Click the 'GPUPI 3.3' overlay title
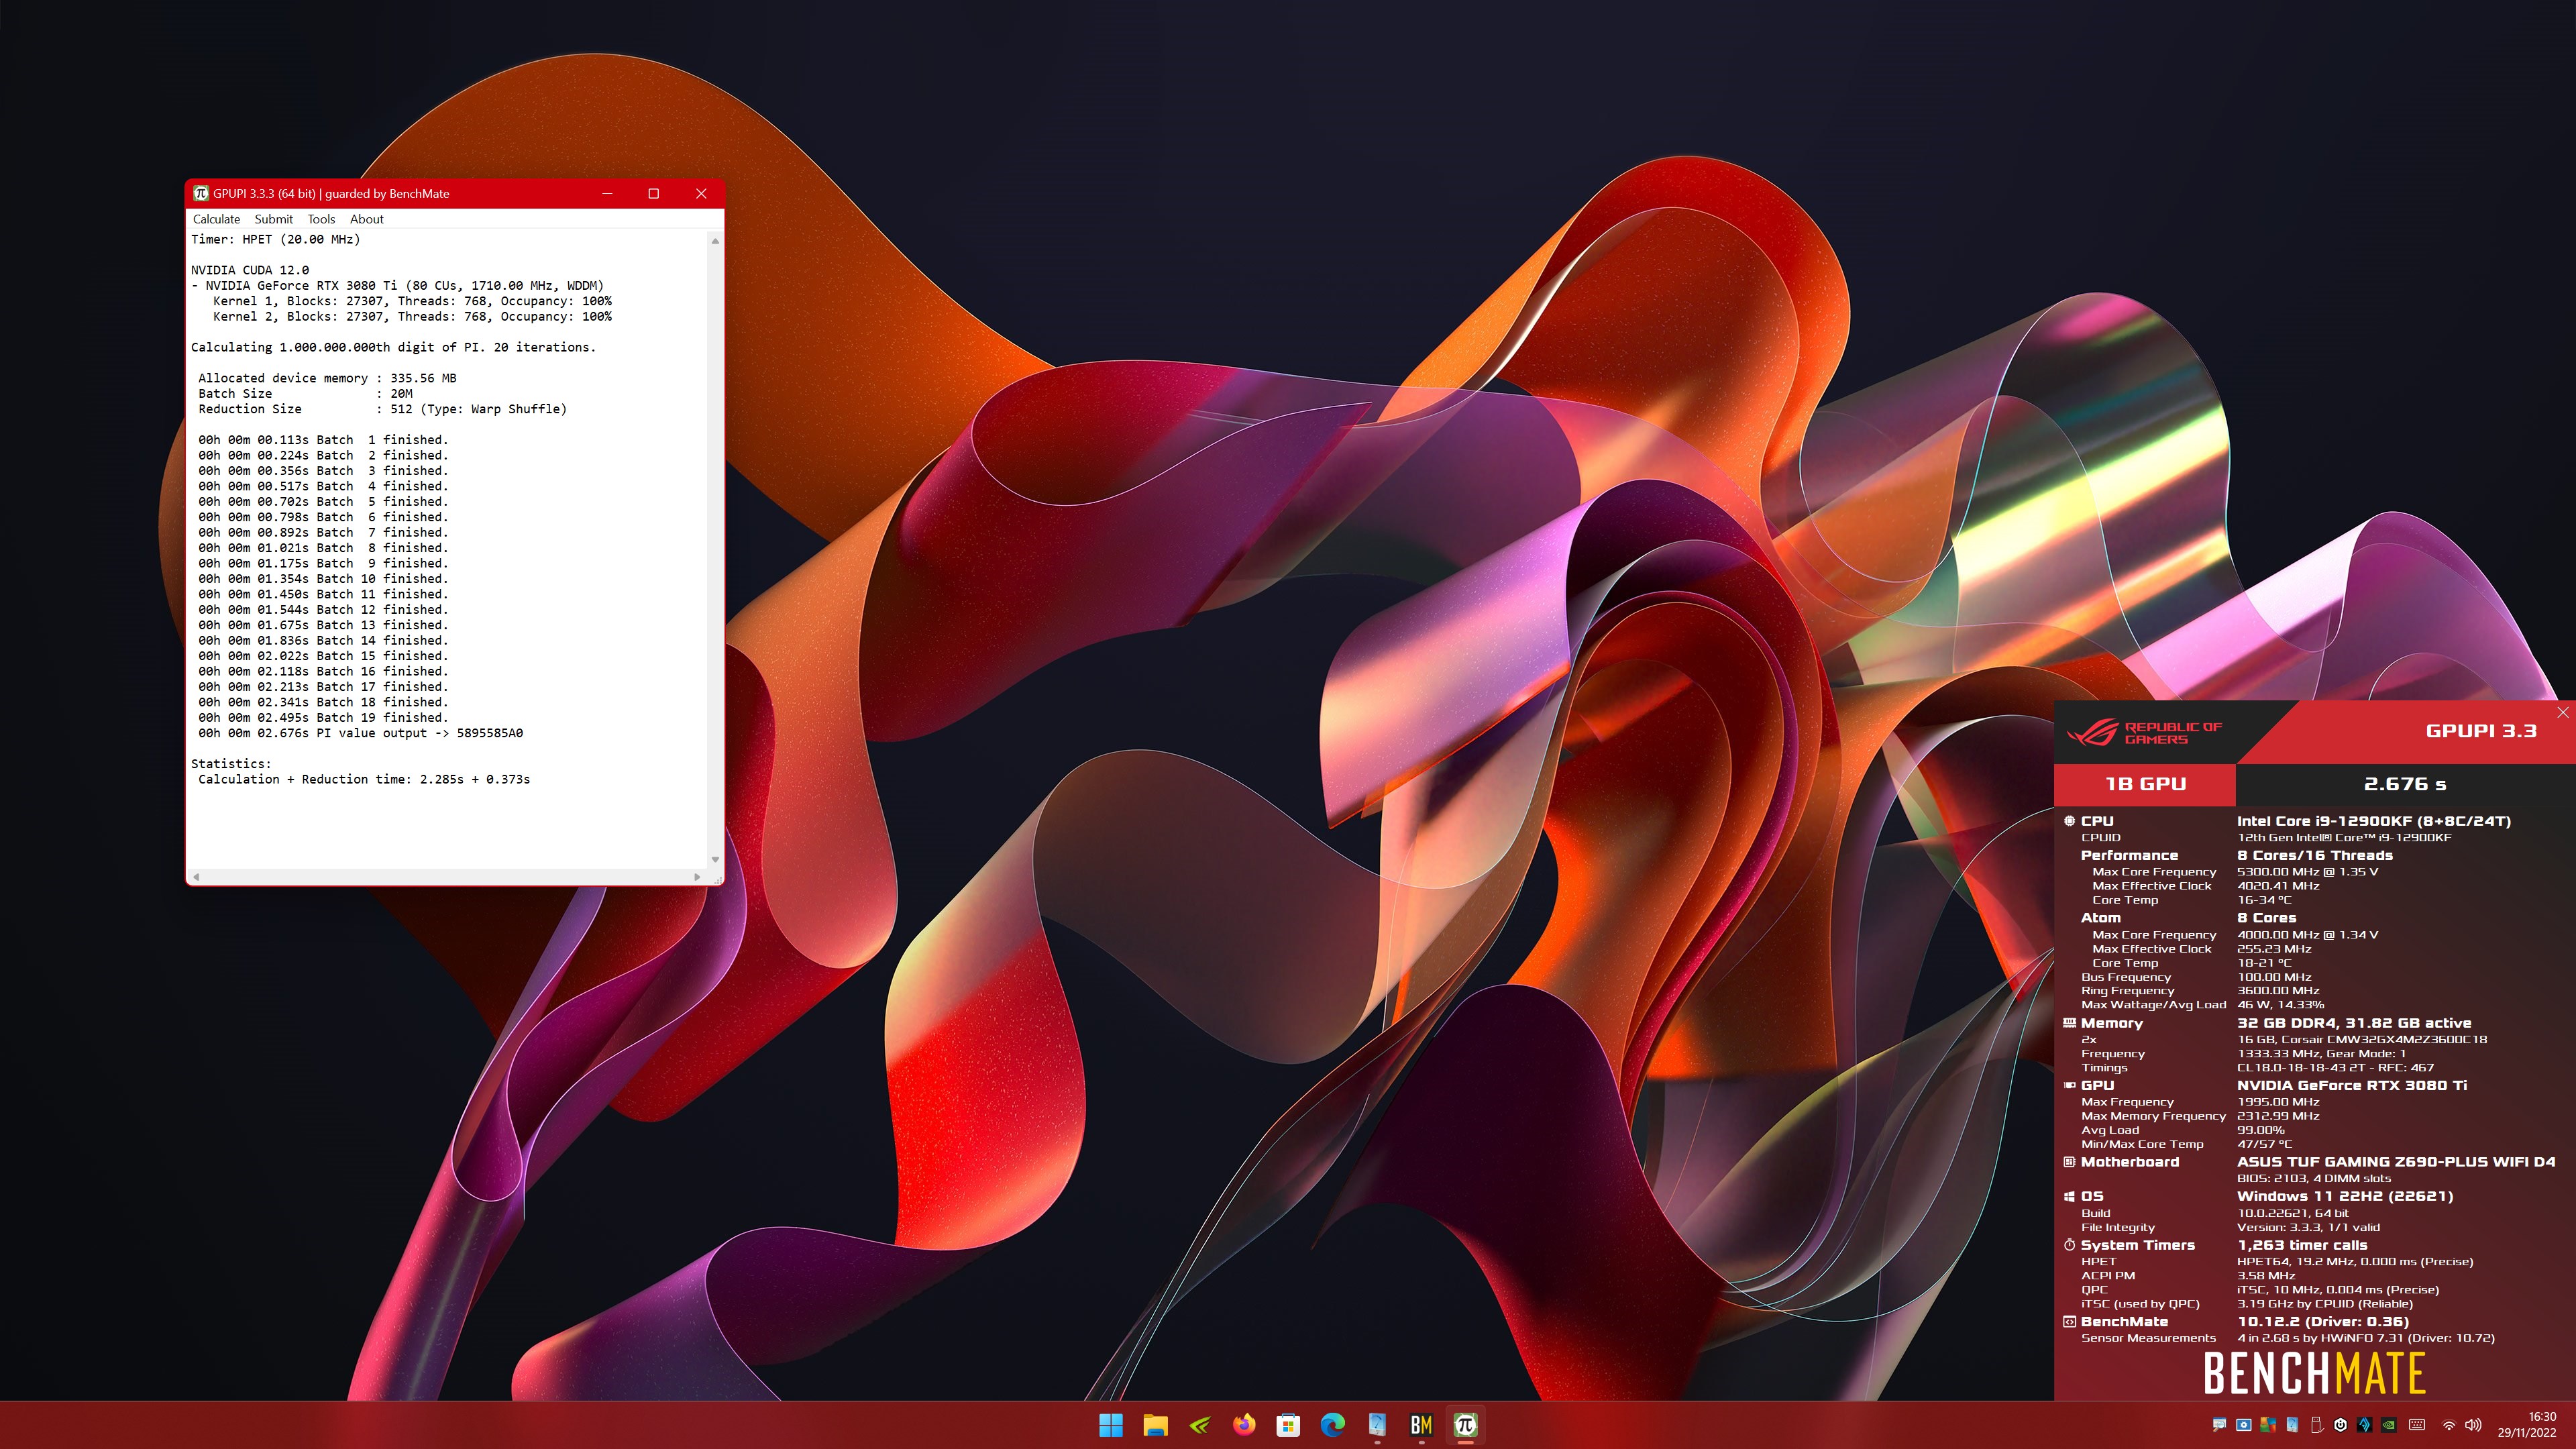Screen dimensions: 2576x1449 (2481, 731)
